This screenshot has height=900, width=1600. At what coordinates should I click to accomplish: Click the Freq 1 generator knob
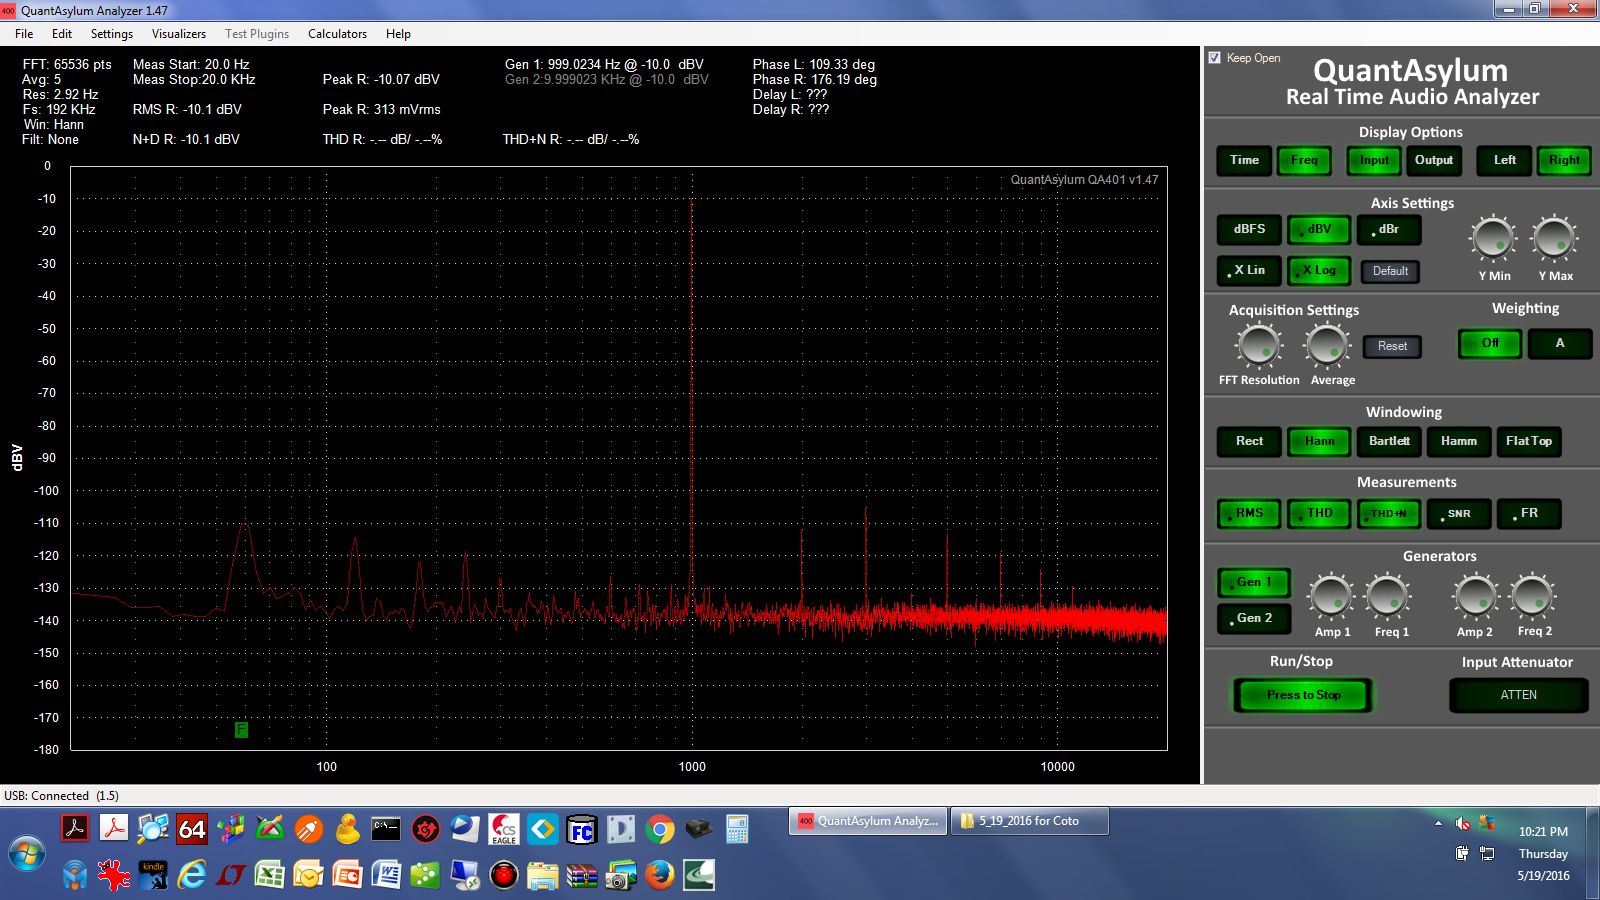coord(1388,596)
